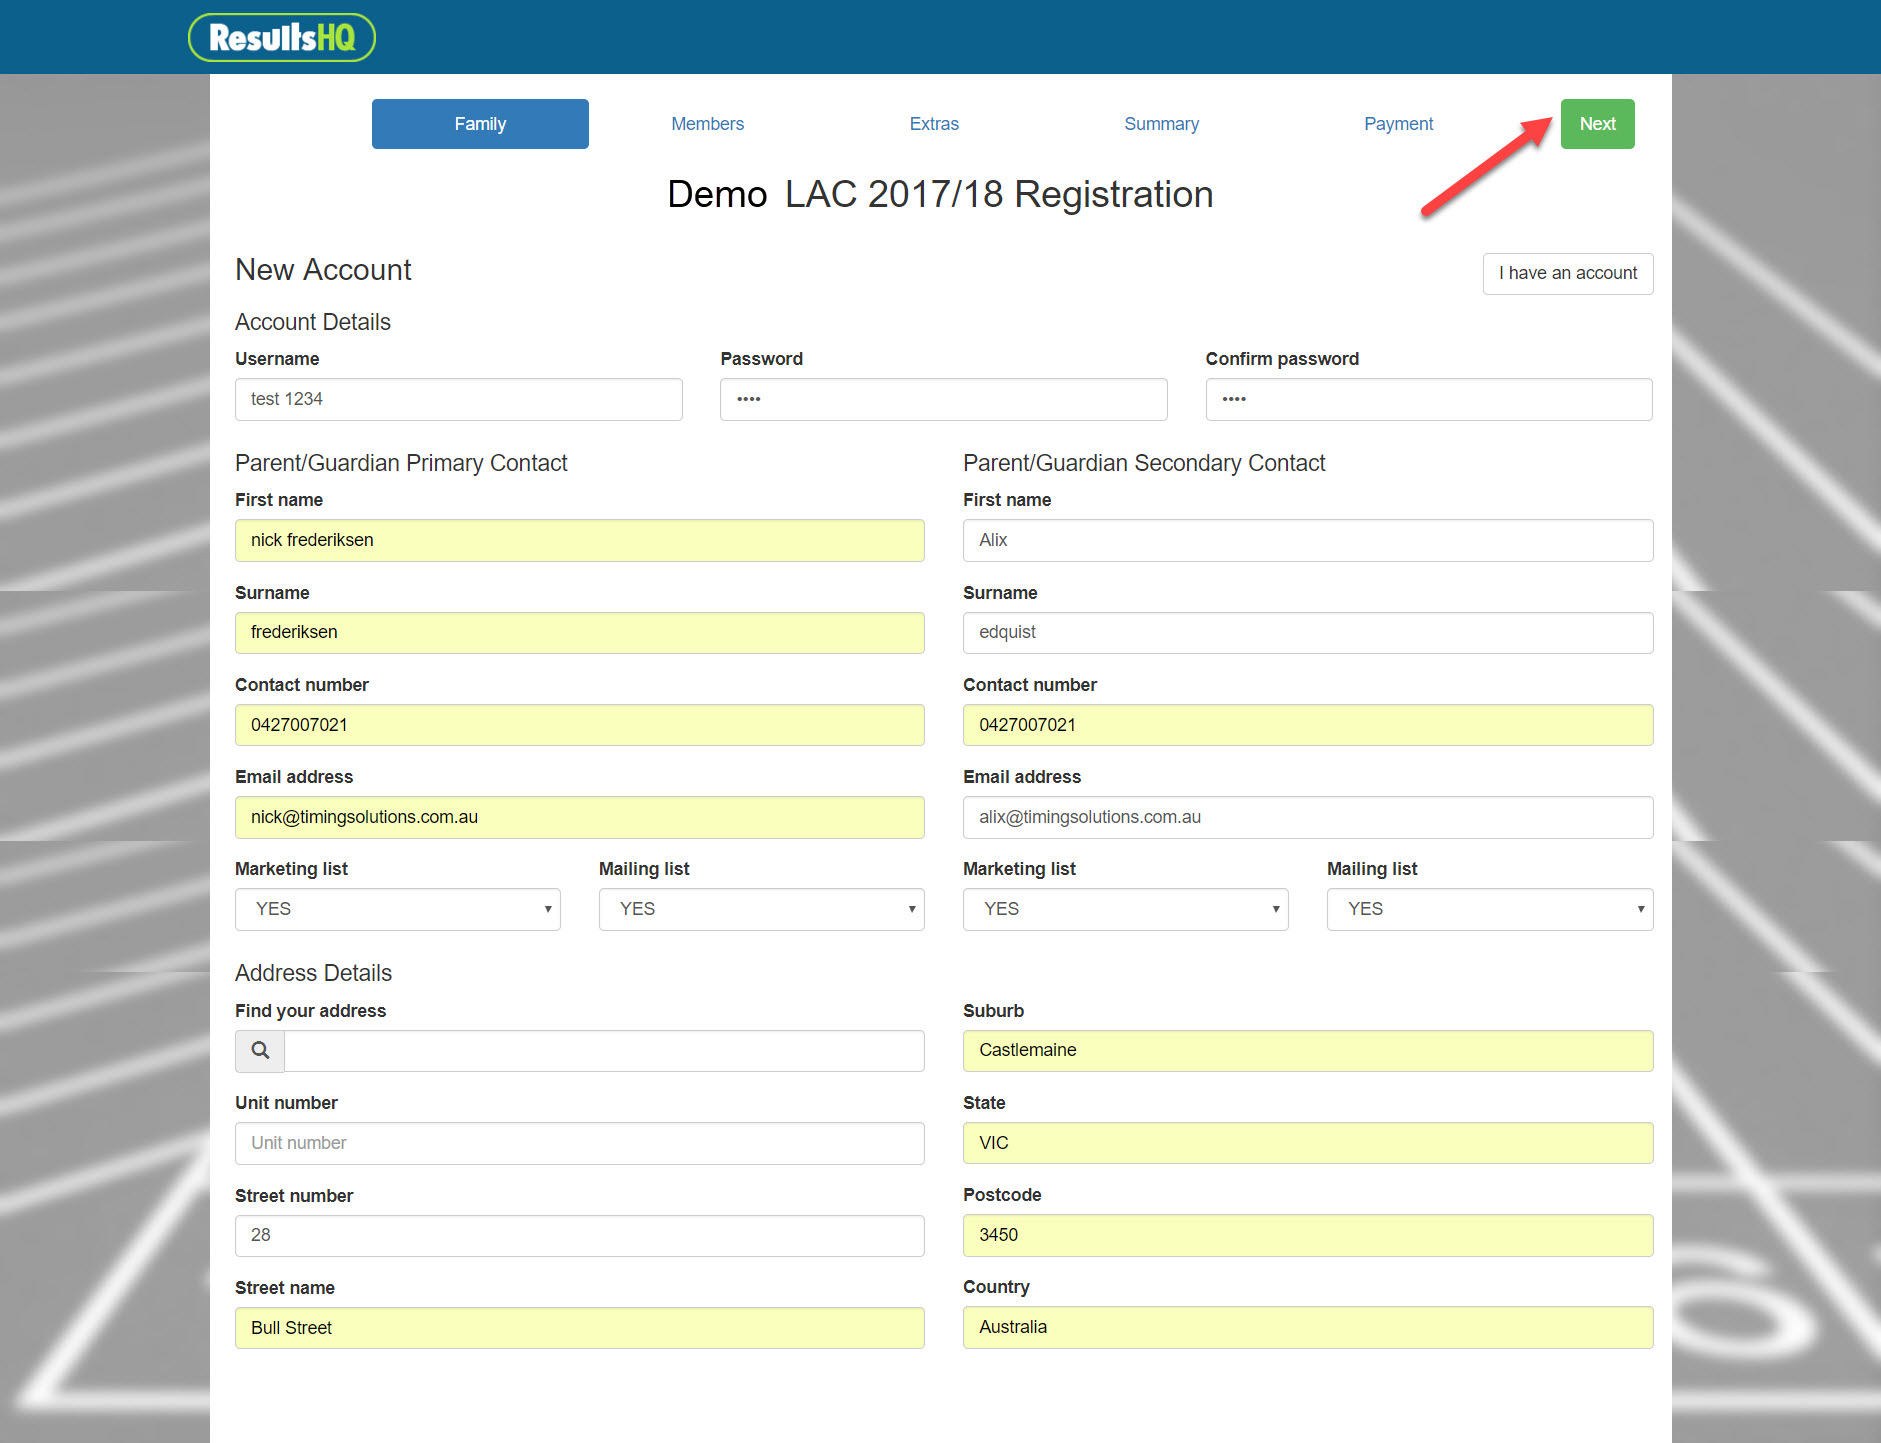Open secondary contact Mailing list dropdown

1490,910
